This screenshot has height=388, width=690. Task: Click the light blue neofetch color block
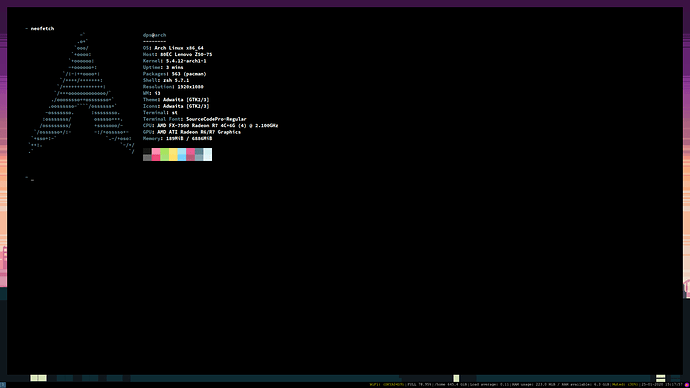pyautogui.click(x=182, y=154)
